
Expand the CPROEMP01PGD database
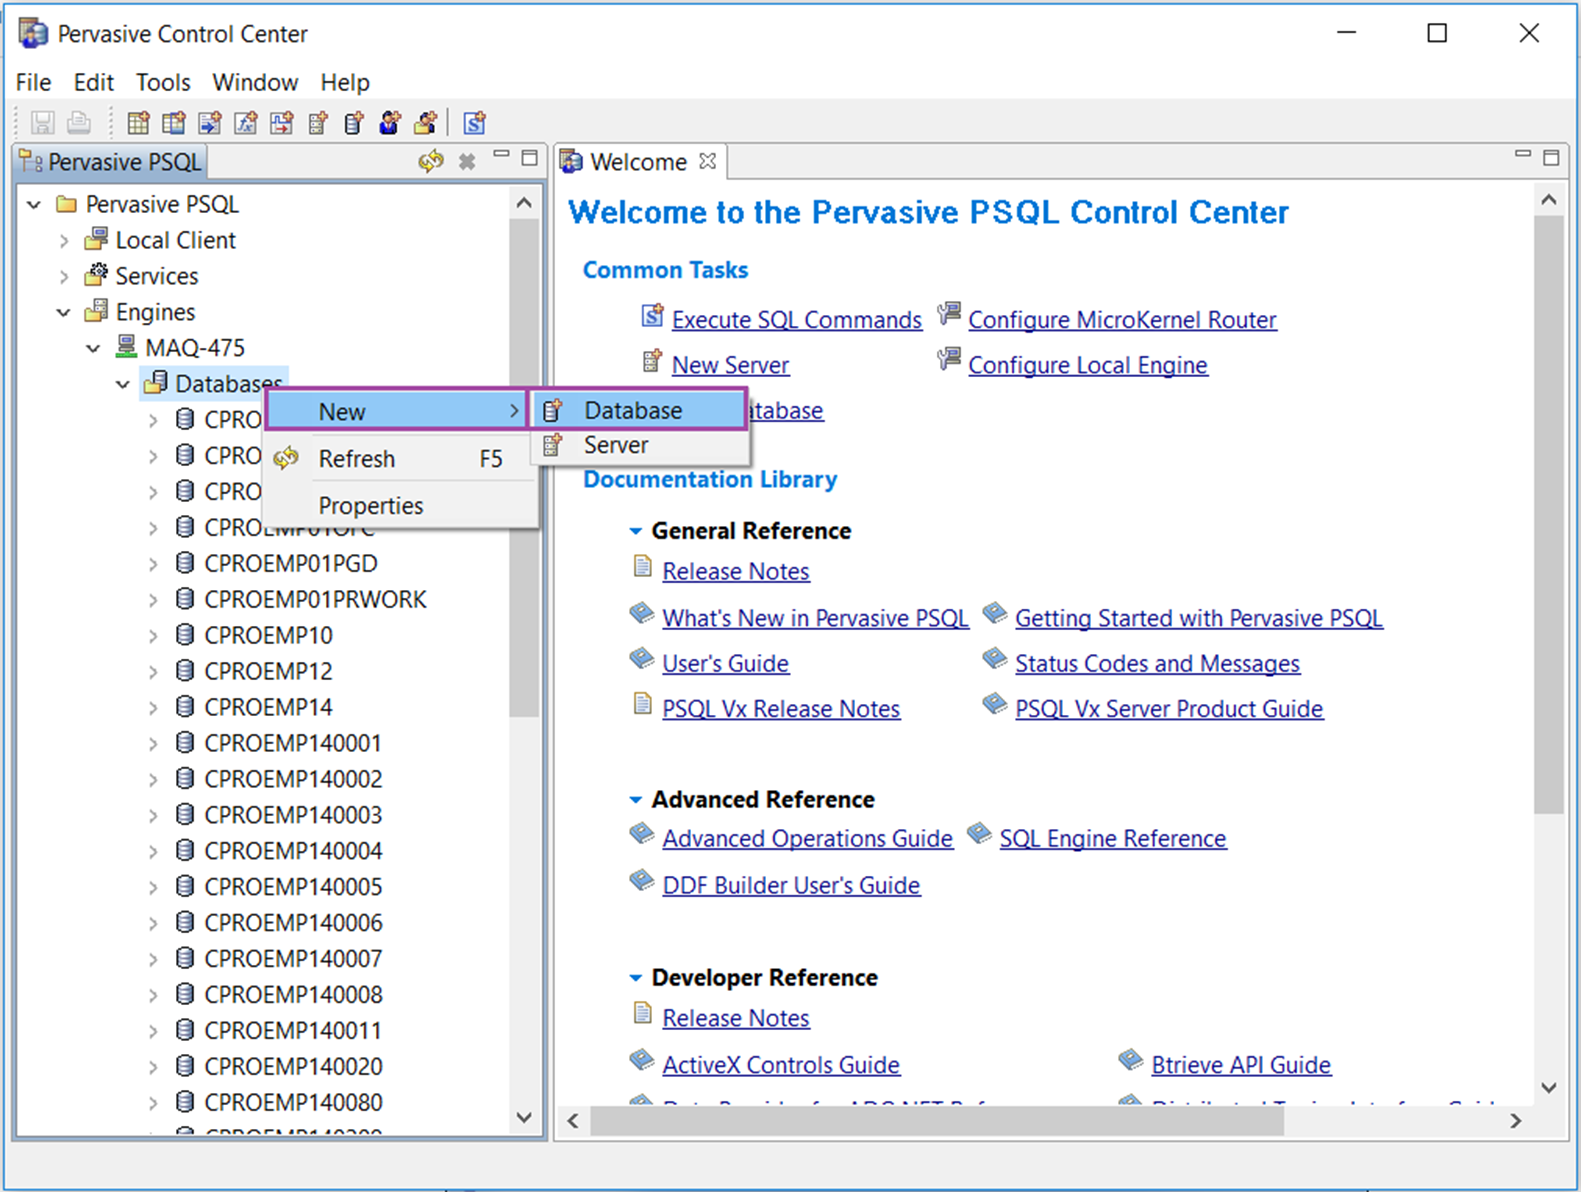point(153,564)
